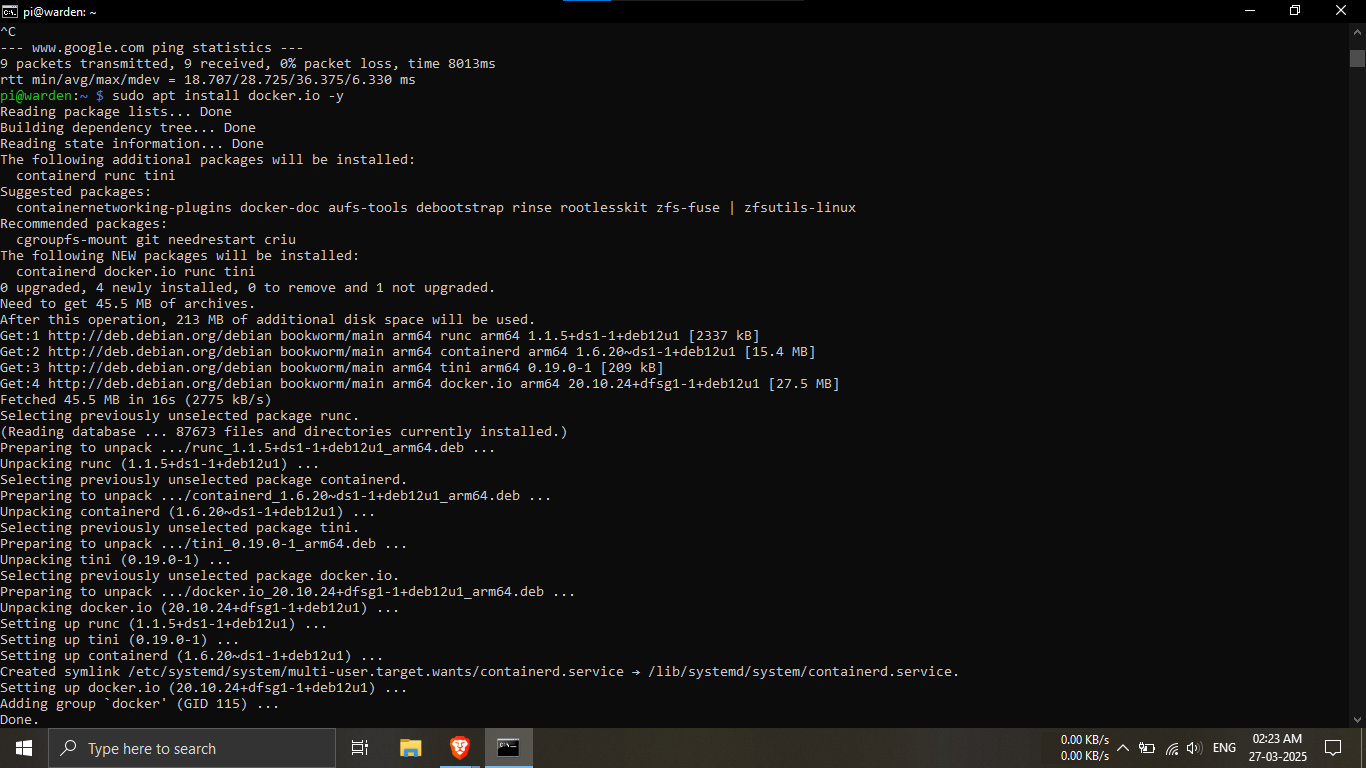Launch File Explorer from the taskbar
This screenshot has height=768, width=1366.
coord(410,748)
